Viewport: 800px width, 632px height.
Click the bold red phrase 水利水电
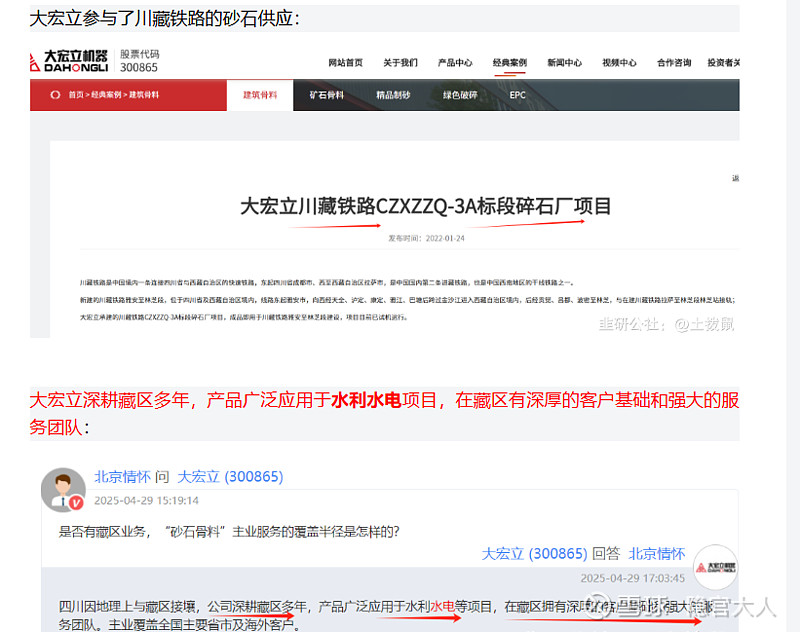pyautogui.click(x=366, y=400)
